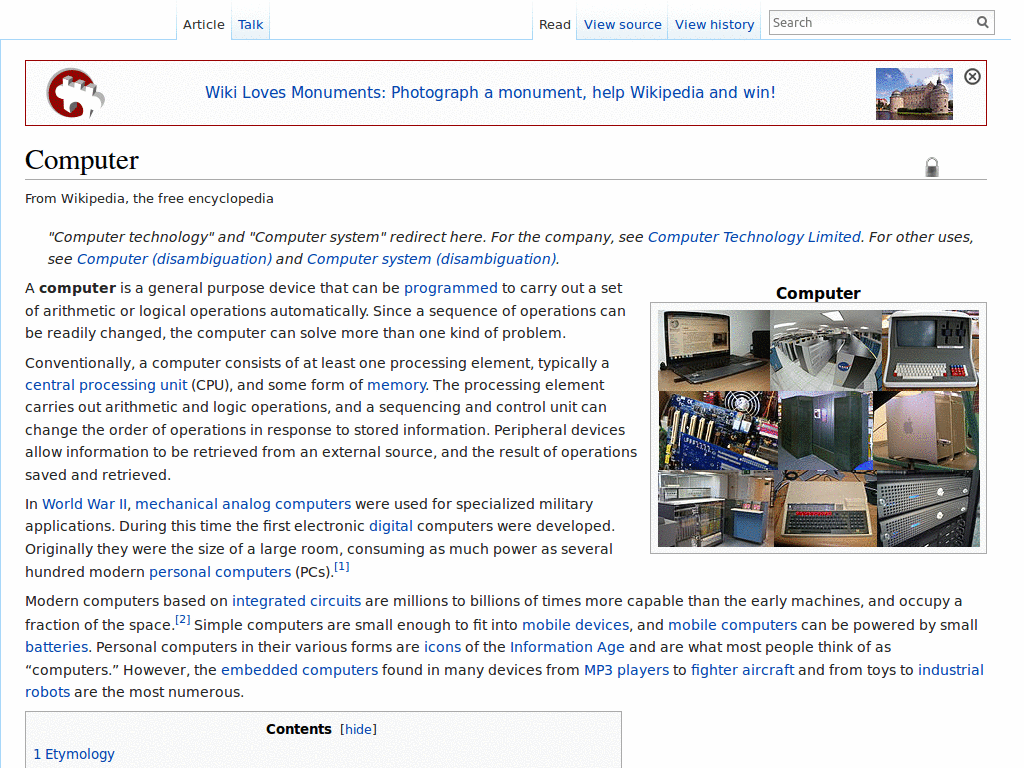The height and width of the screenshot is (768, 1024).
Task: Open the mobile computers link
Action: pyautogui.click(x=732, y=625)
